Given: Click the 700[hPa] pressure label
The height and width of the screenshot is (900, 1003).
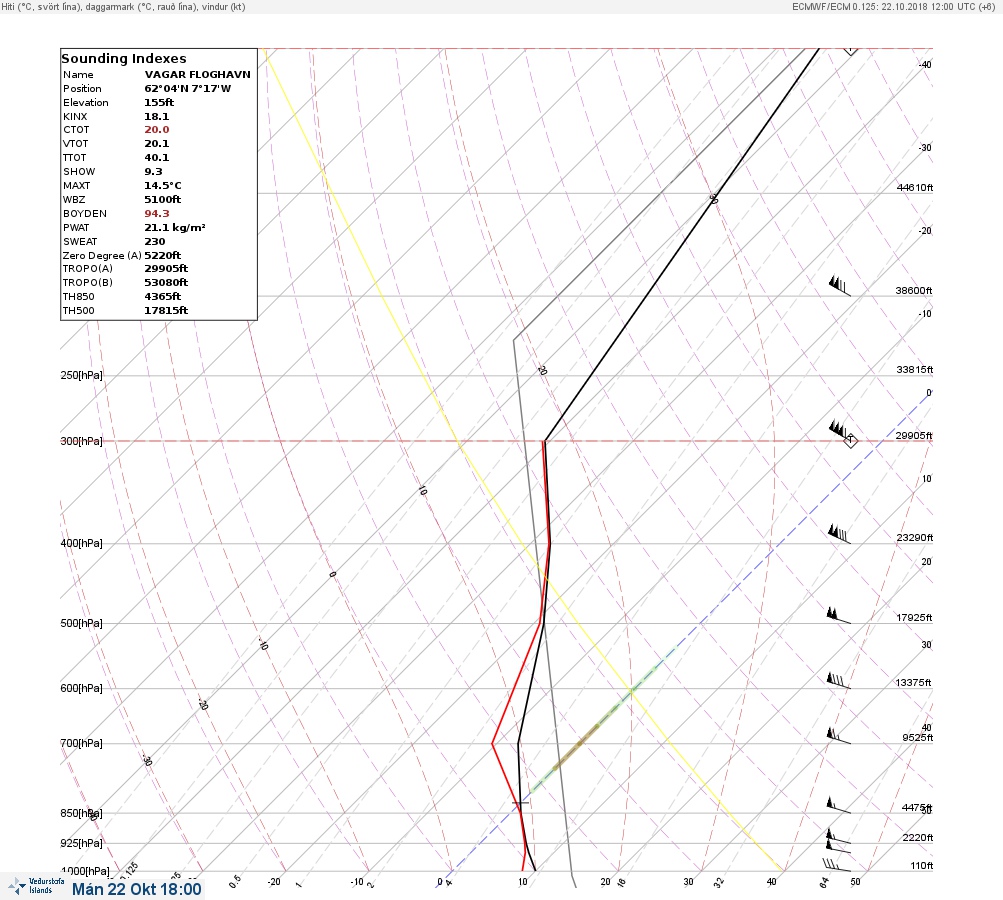Looking at the screenshot, I should [x=81, y=743].
